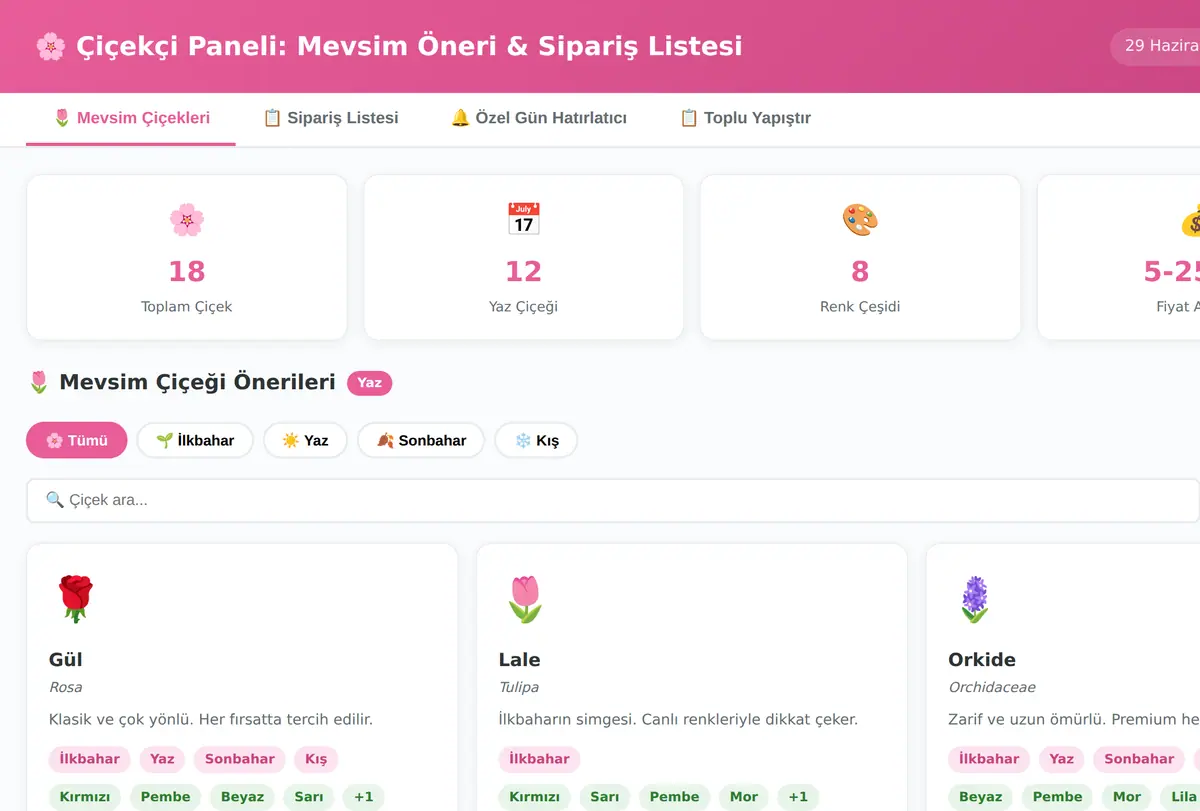
Task: Click the hyacinth icon on the Orkide card
Action: (x=974, y=599)
